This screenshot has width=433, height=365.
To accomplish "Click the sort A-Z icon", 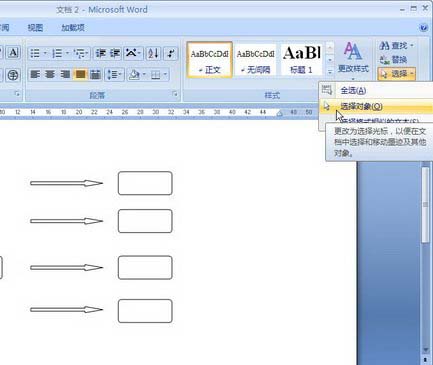I will click(x=153, y=53).
